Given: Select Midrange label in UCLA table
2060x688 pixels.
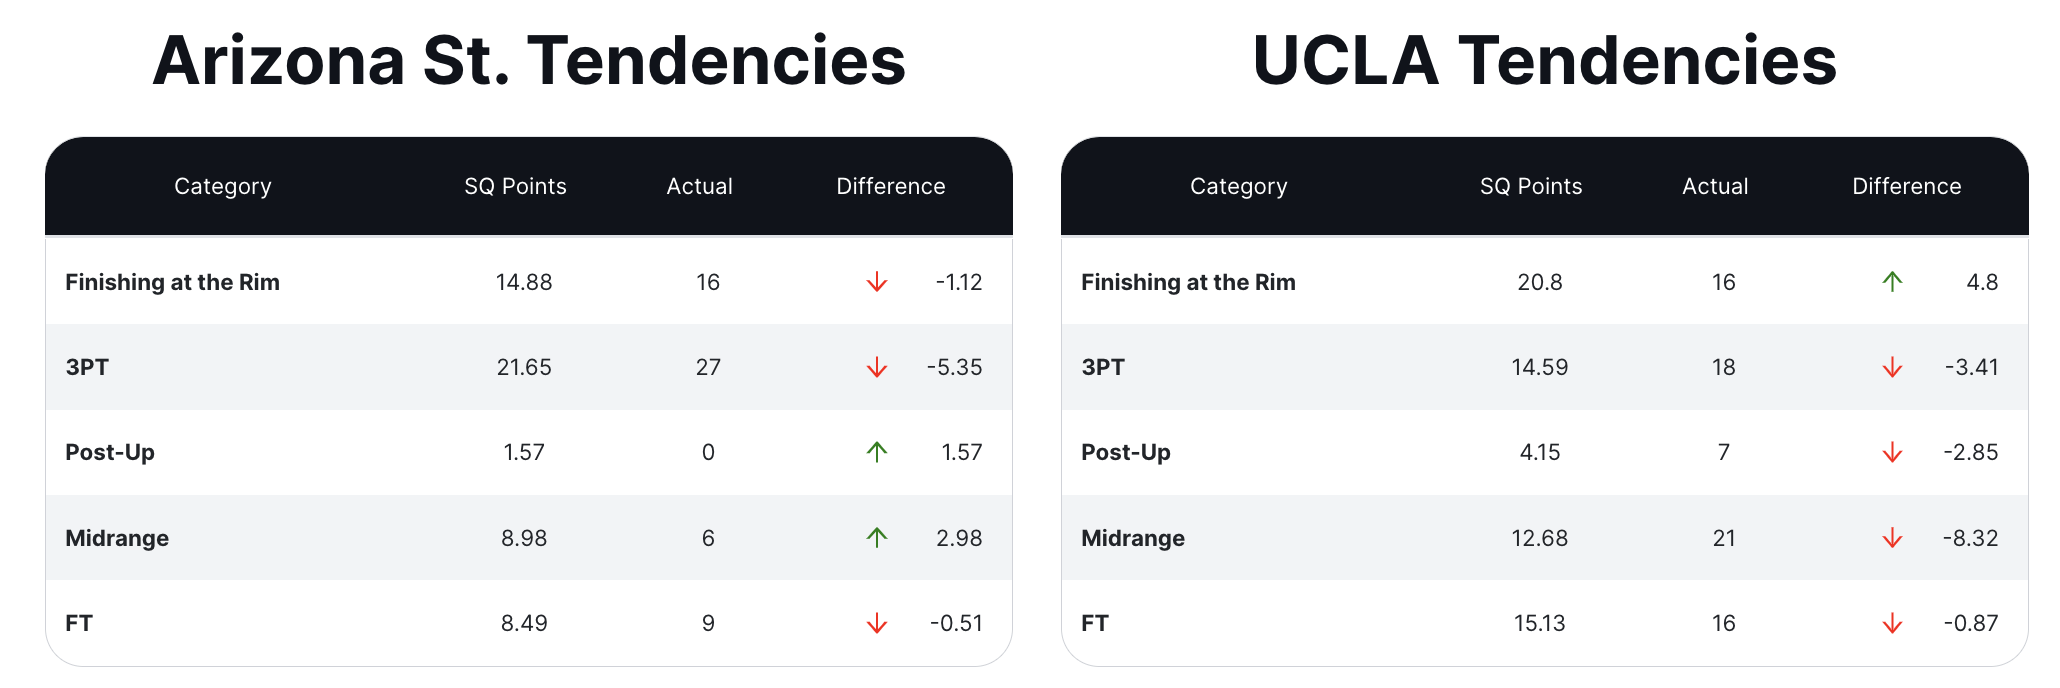Looking at the screenshot, I should coord(1133,538).
